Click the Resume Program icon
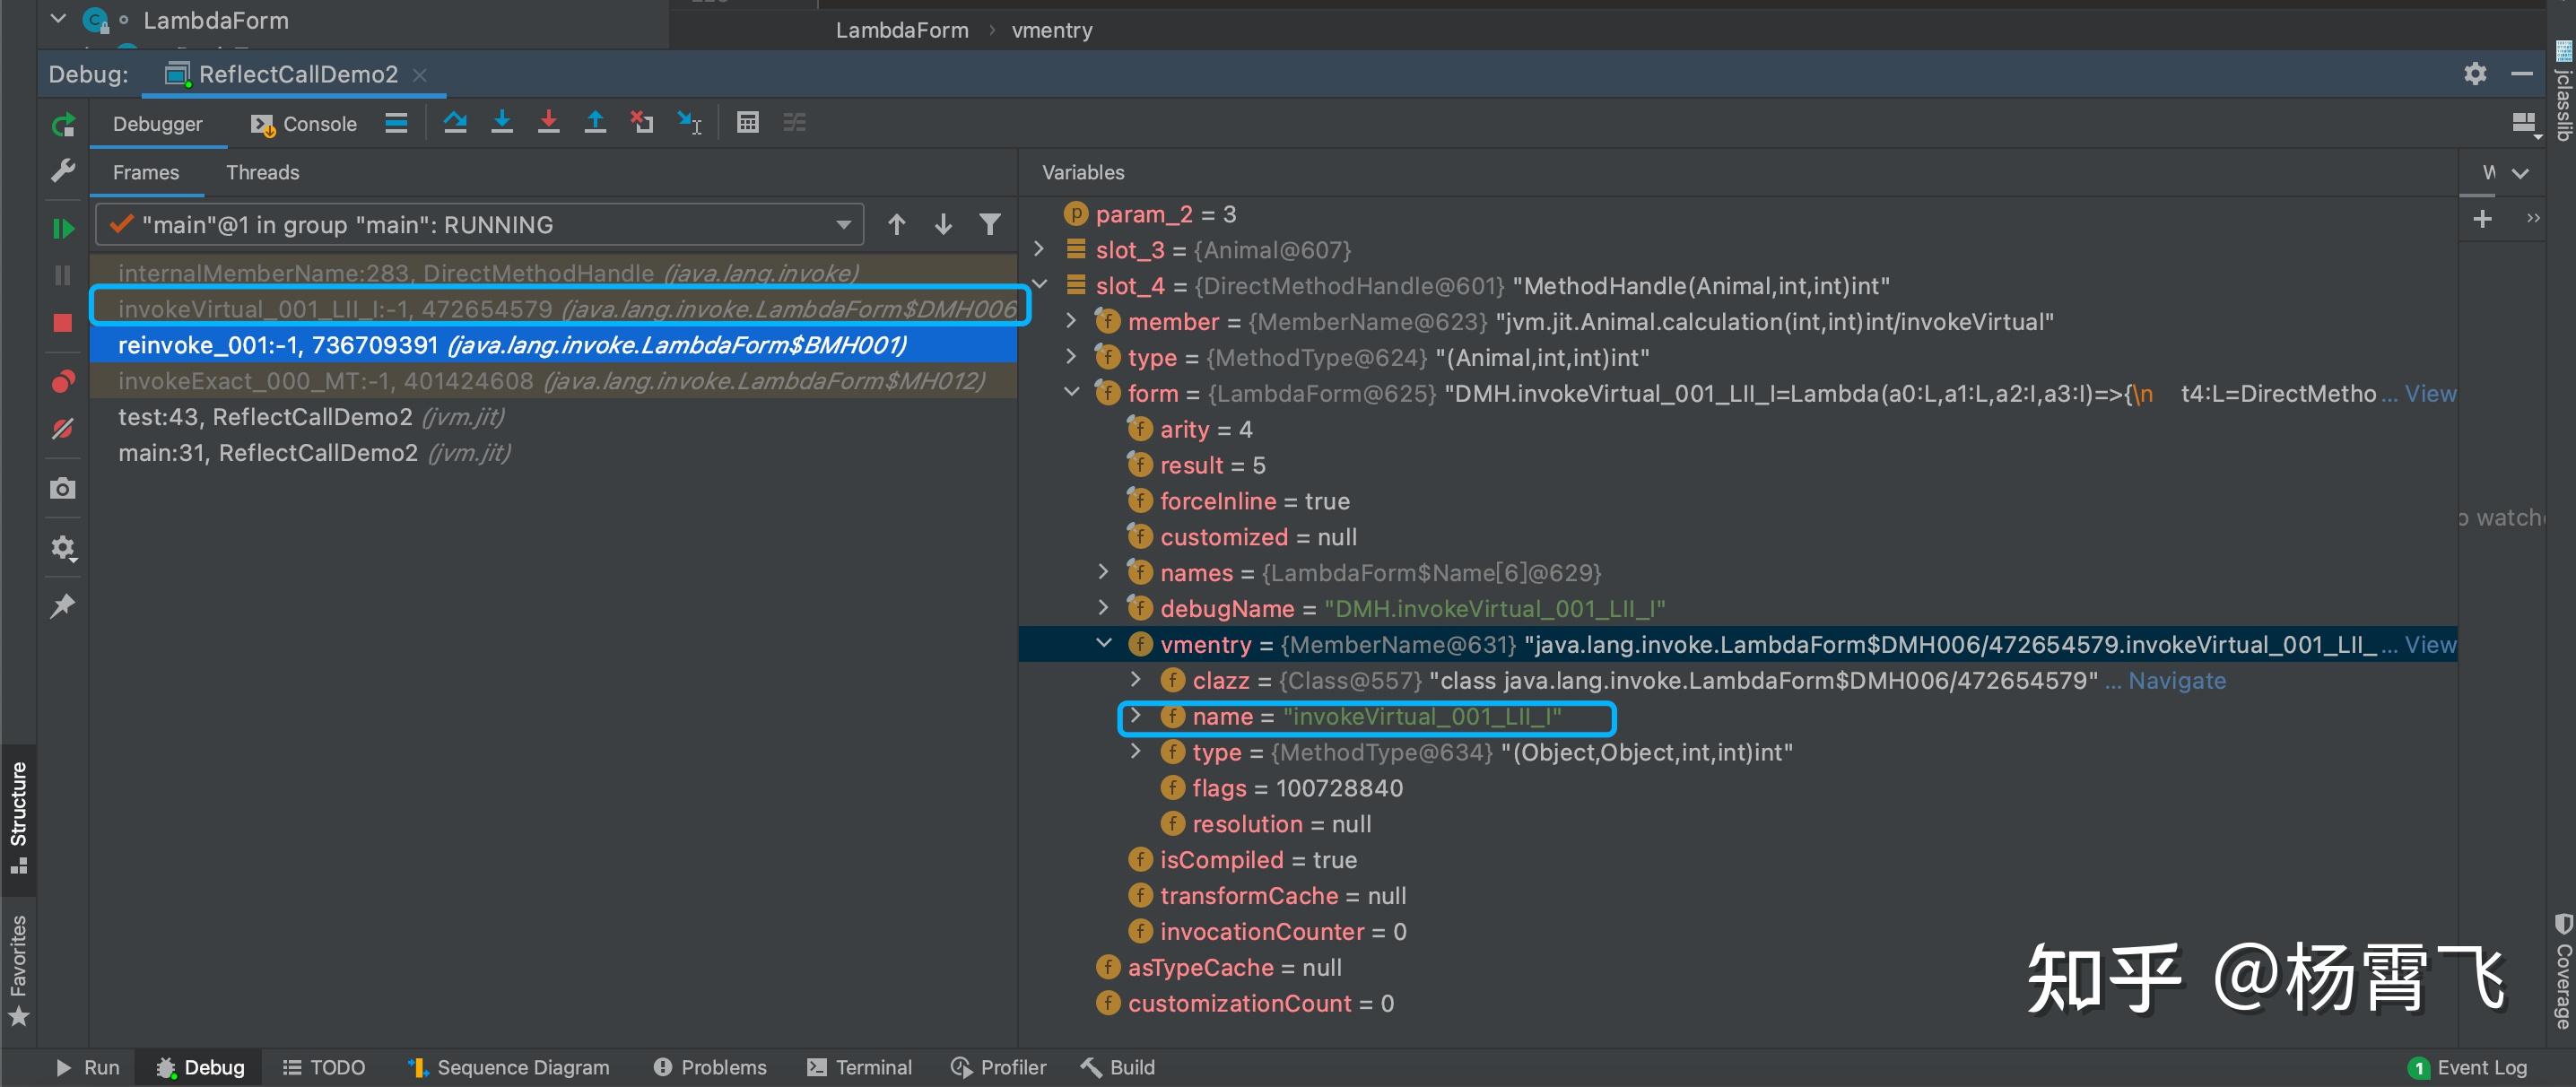Viewport: 2576px width, 1087px height. [63, 229]
